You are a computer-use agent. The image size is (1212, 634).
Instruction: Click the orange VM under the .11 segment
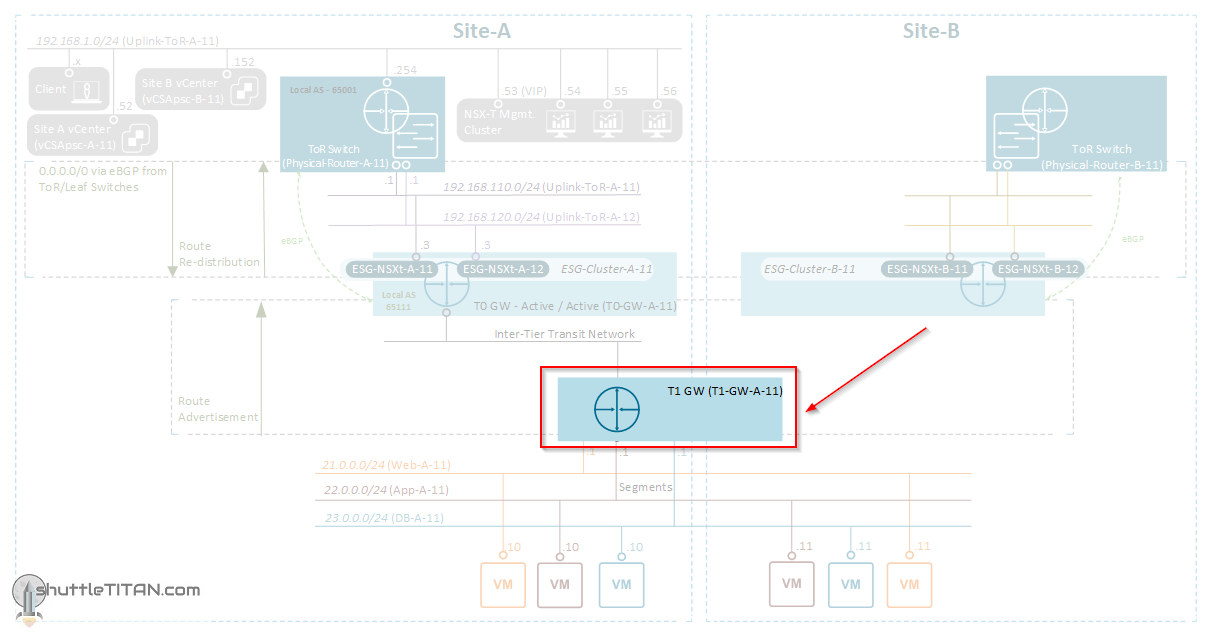[909, 585]
